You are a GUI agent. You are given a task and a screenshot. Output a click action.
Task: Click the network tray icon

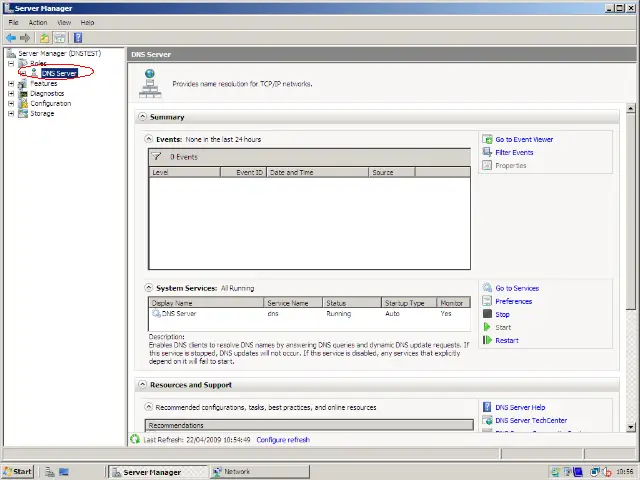595,472
